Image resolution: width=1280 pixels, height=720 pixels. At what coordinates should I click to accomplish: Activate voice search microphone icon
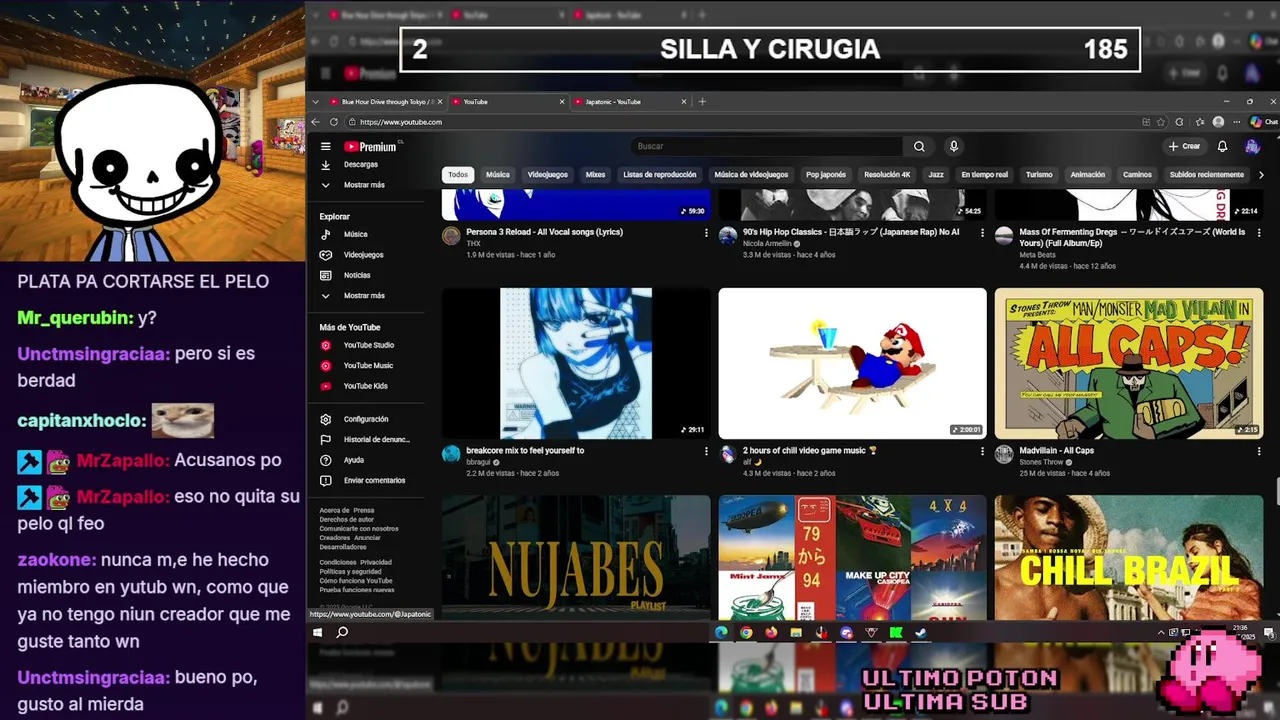coord(954,146)
